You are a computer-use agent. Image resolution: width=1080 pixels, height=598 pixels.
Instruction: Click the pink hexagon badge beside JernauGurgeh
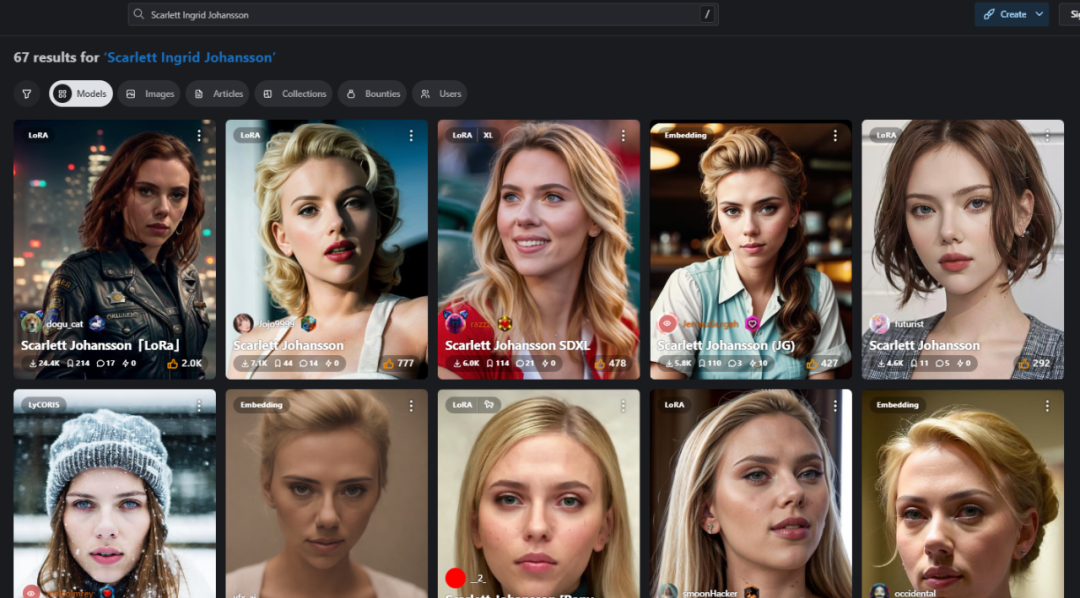pos(752,323)
